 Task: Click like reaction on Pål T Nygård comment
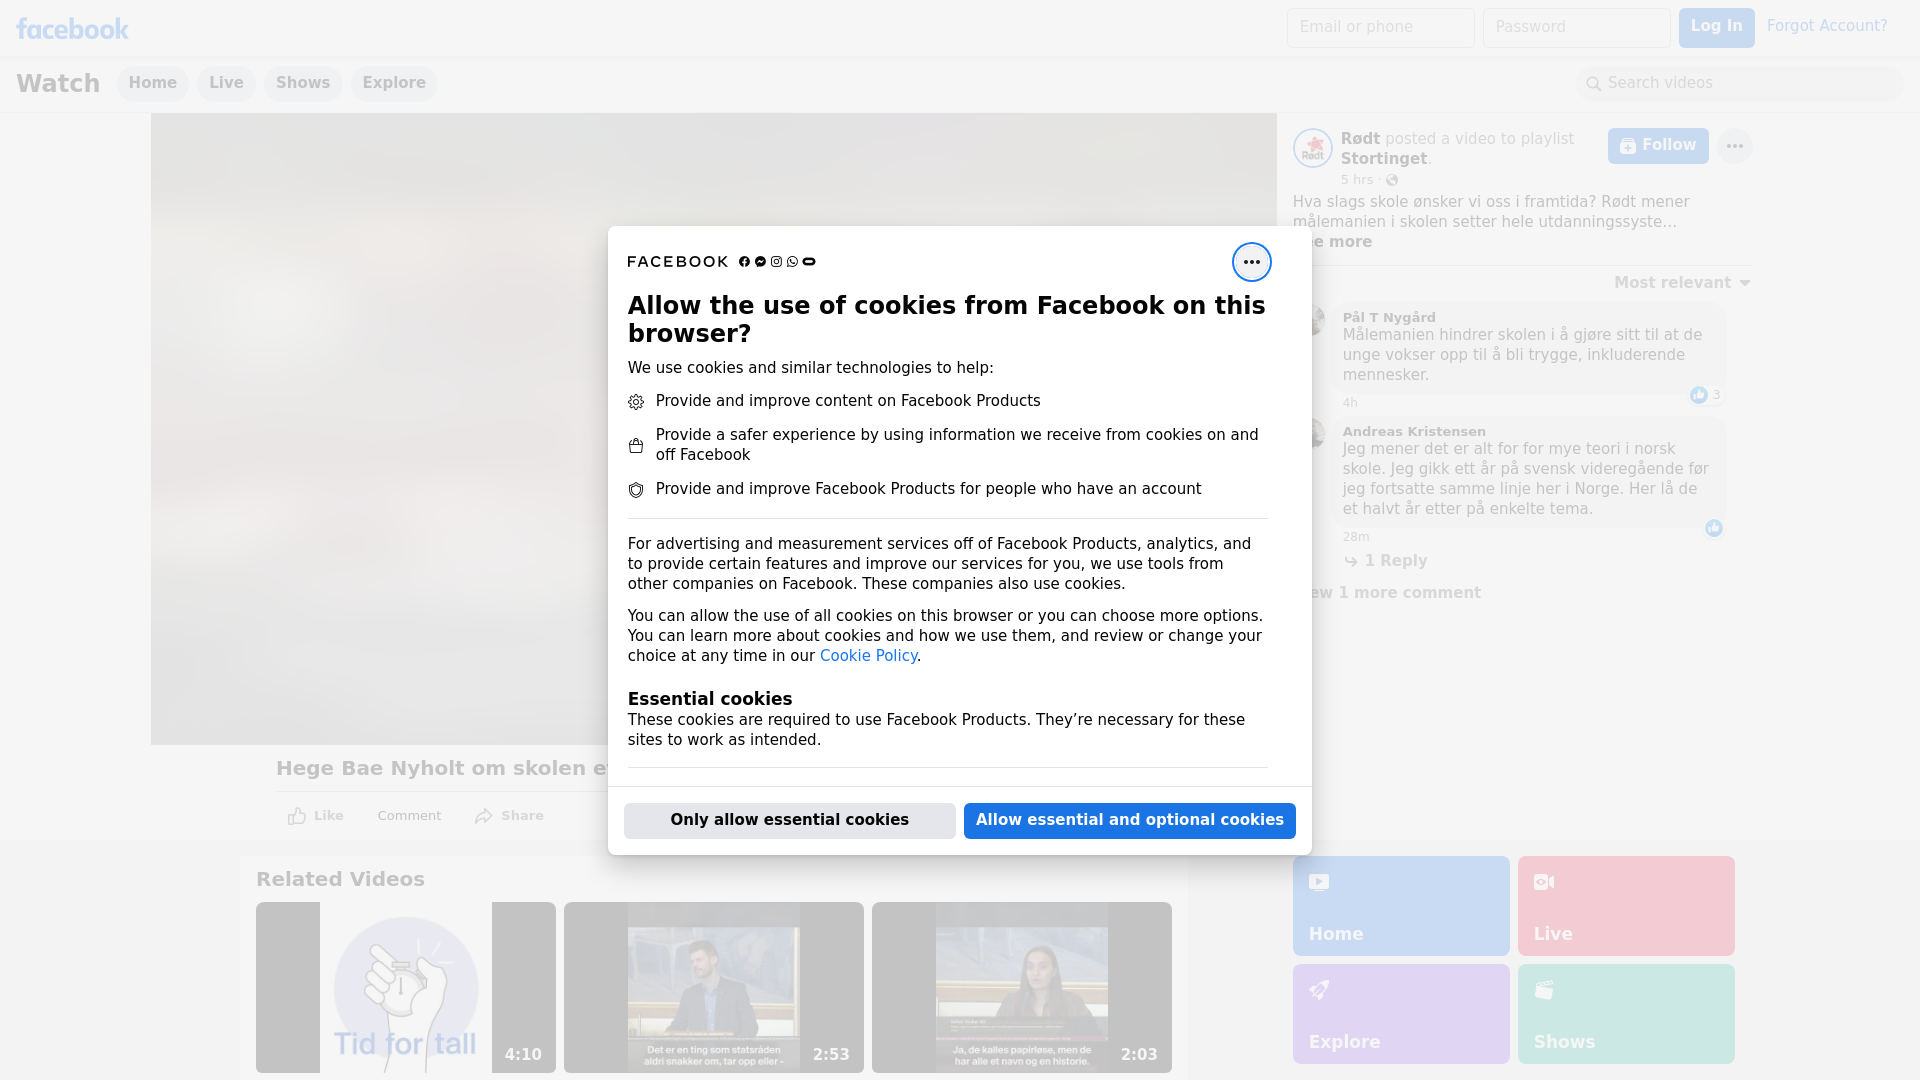pyautogui.click(x=1698, y=395)
